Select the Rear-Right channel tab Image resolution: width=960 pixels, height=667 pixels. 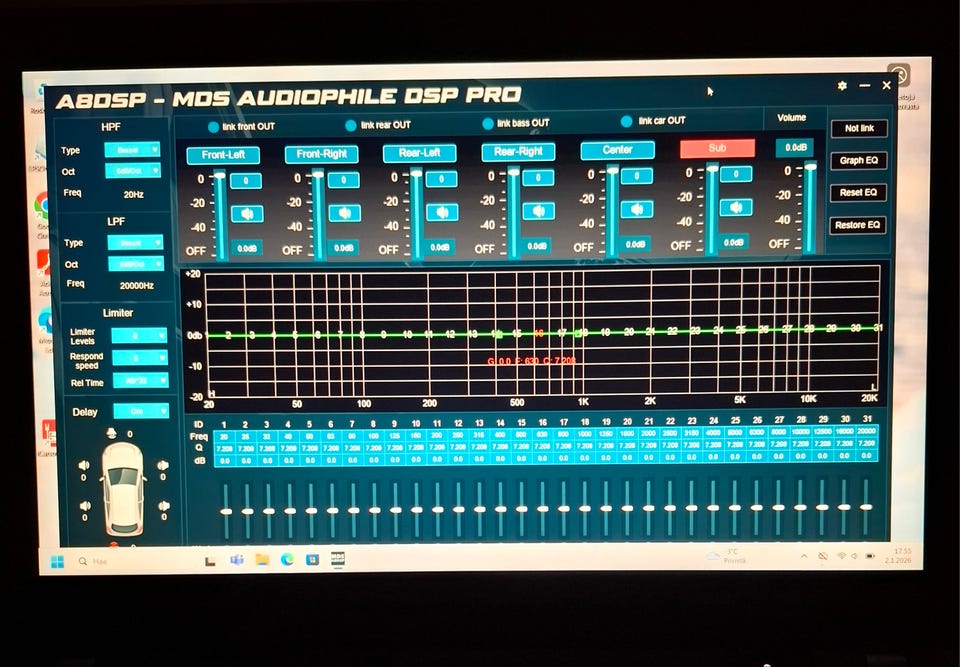pyautogui.click(x=518, y=152)
